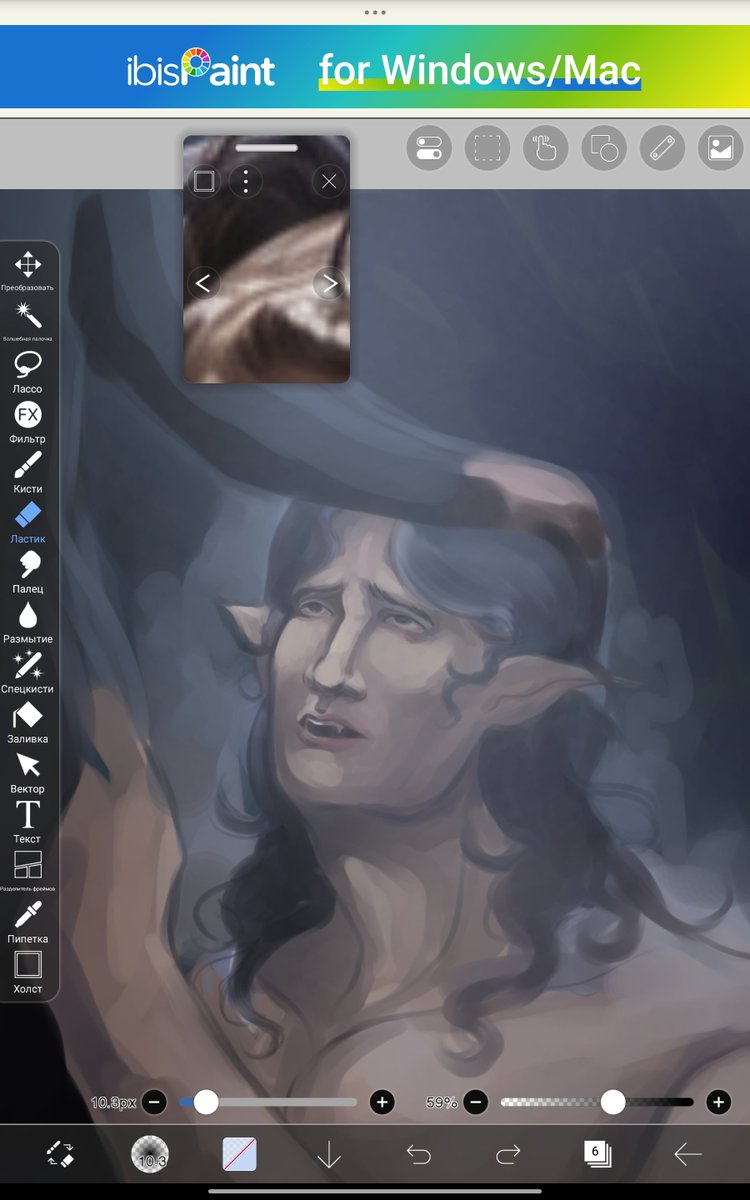750x1200 pixels.
Task: Open the layers panel showing 6
Action: (x=597, y=1155)
